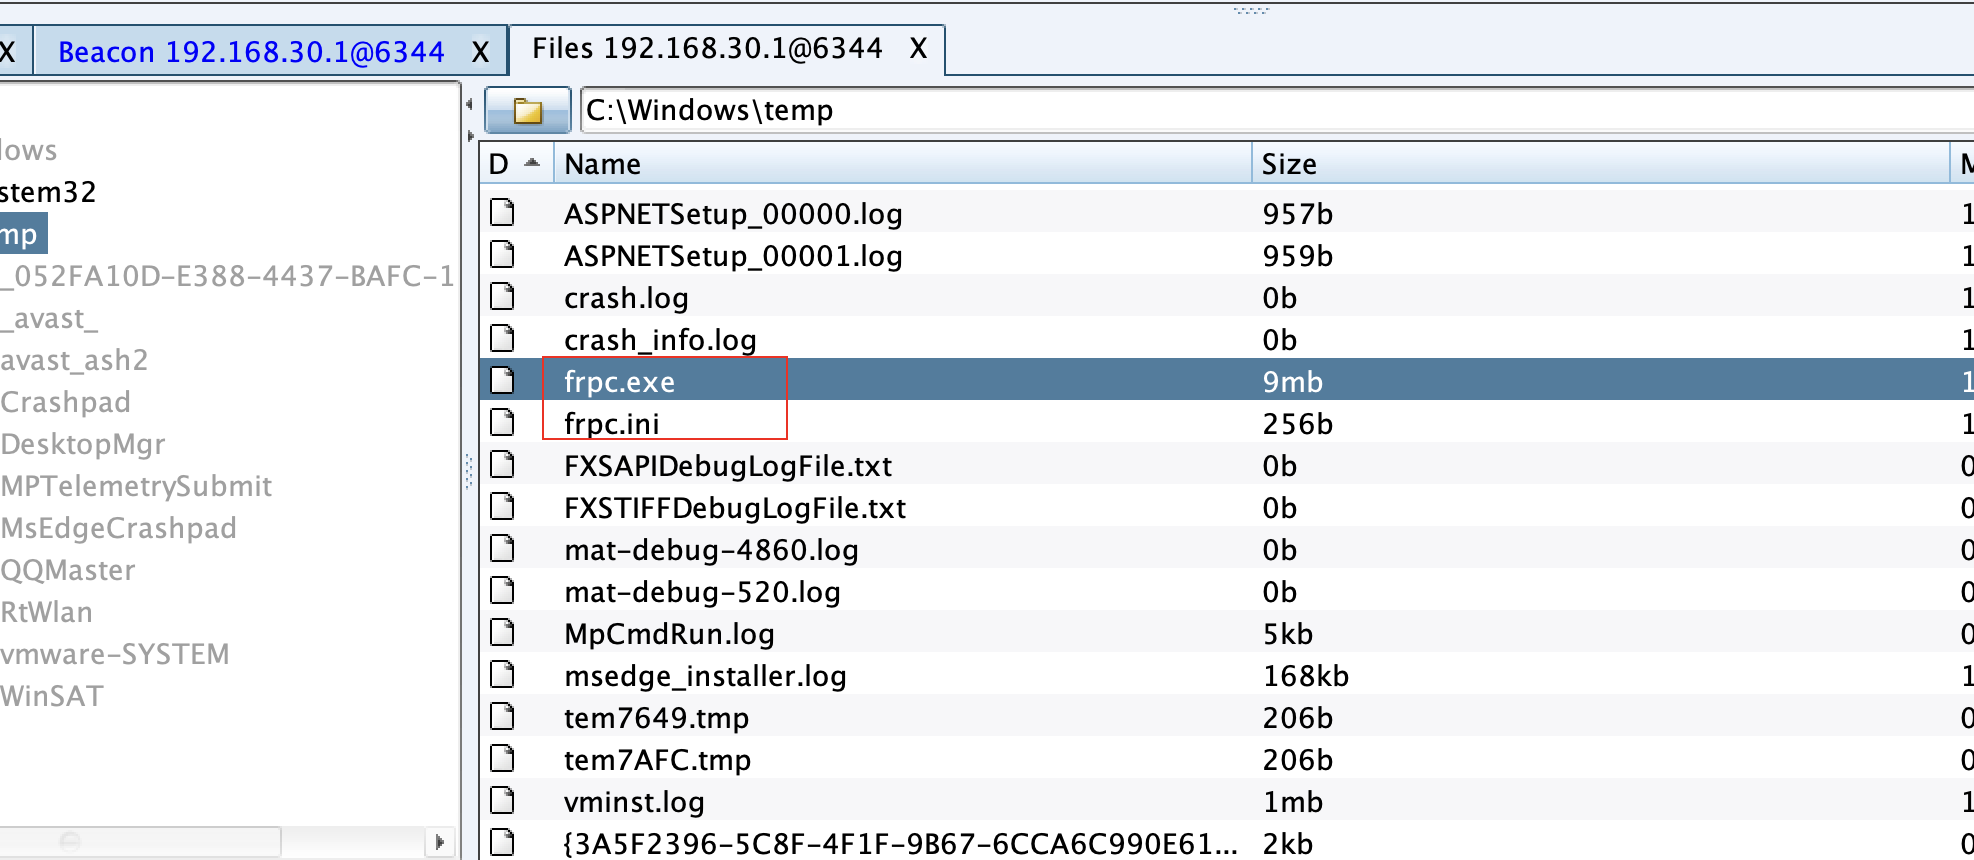Select the RtWlan folder in the tree
Viewport: 1974px width, 860px height.
click(47, 612)
